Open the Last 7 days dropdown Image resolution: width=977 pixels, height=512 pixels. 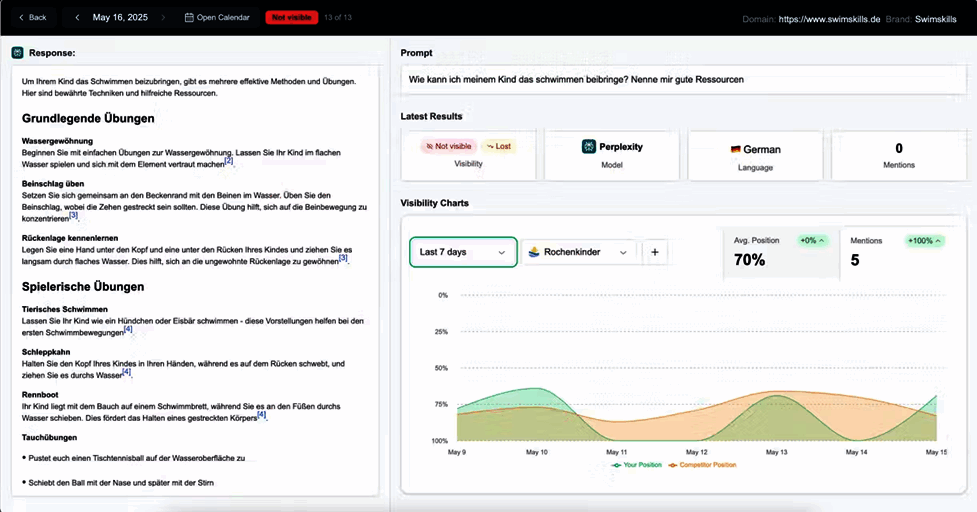pos(463,252)
